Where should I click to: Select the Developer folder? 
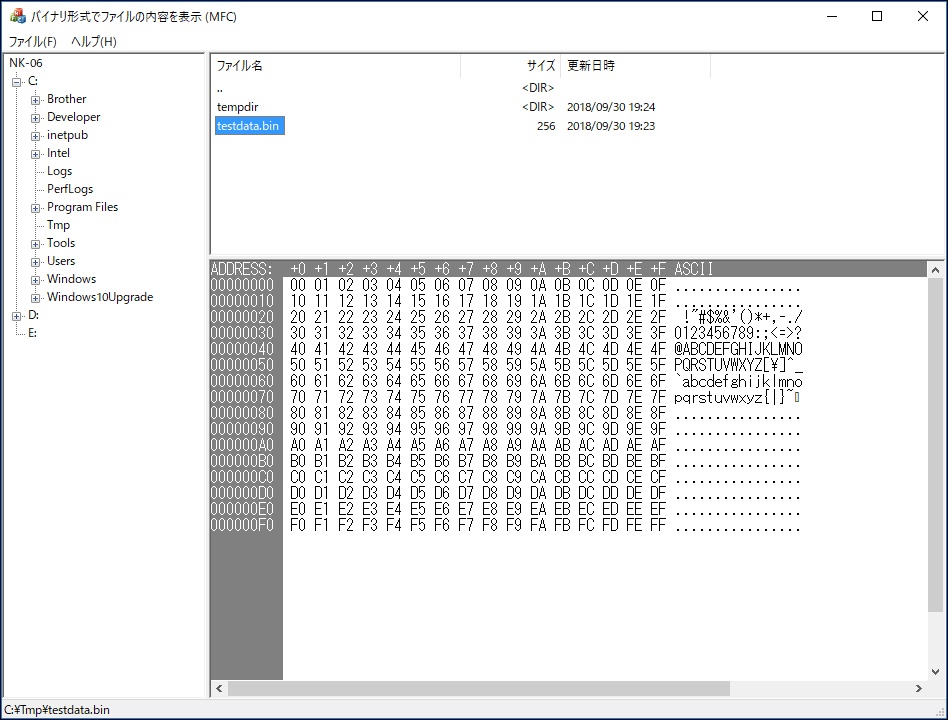tap(74, 117)
